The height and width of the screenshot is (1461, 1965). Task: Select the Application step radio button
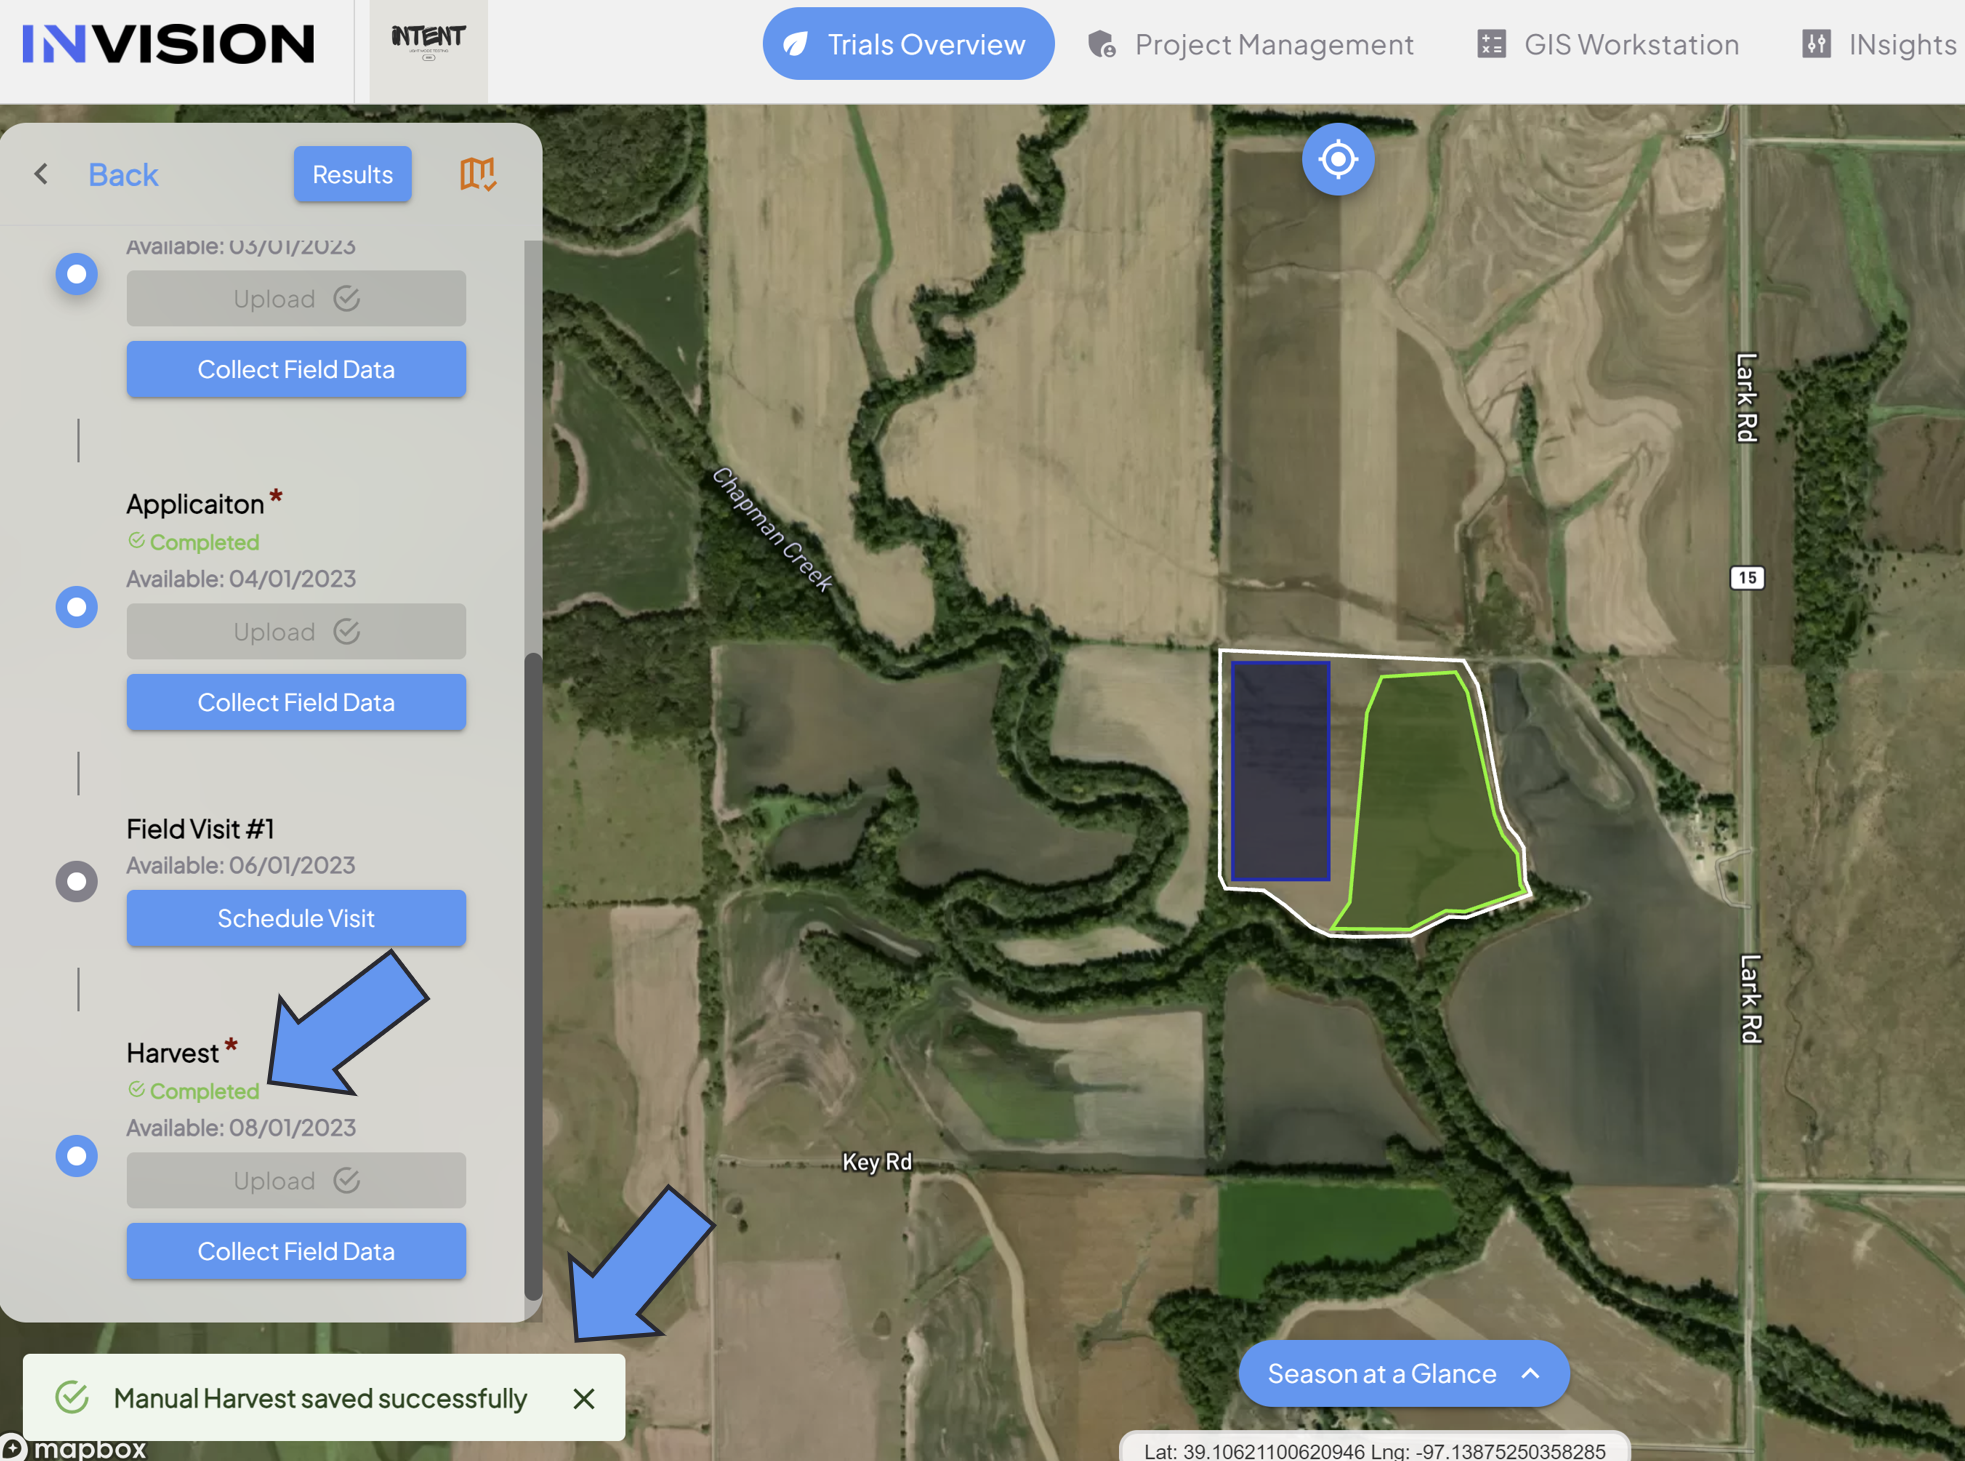[x=76, y=606]
